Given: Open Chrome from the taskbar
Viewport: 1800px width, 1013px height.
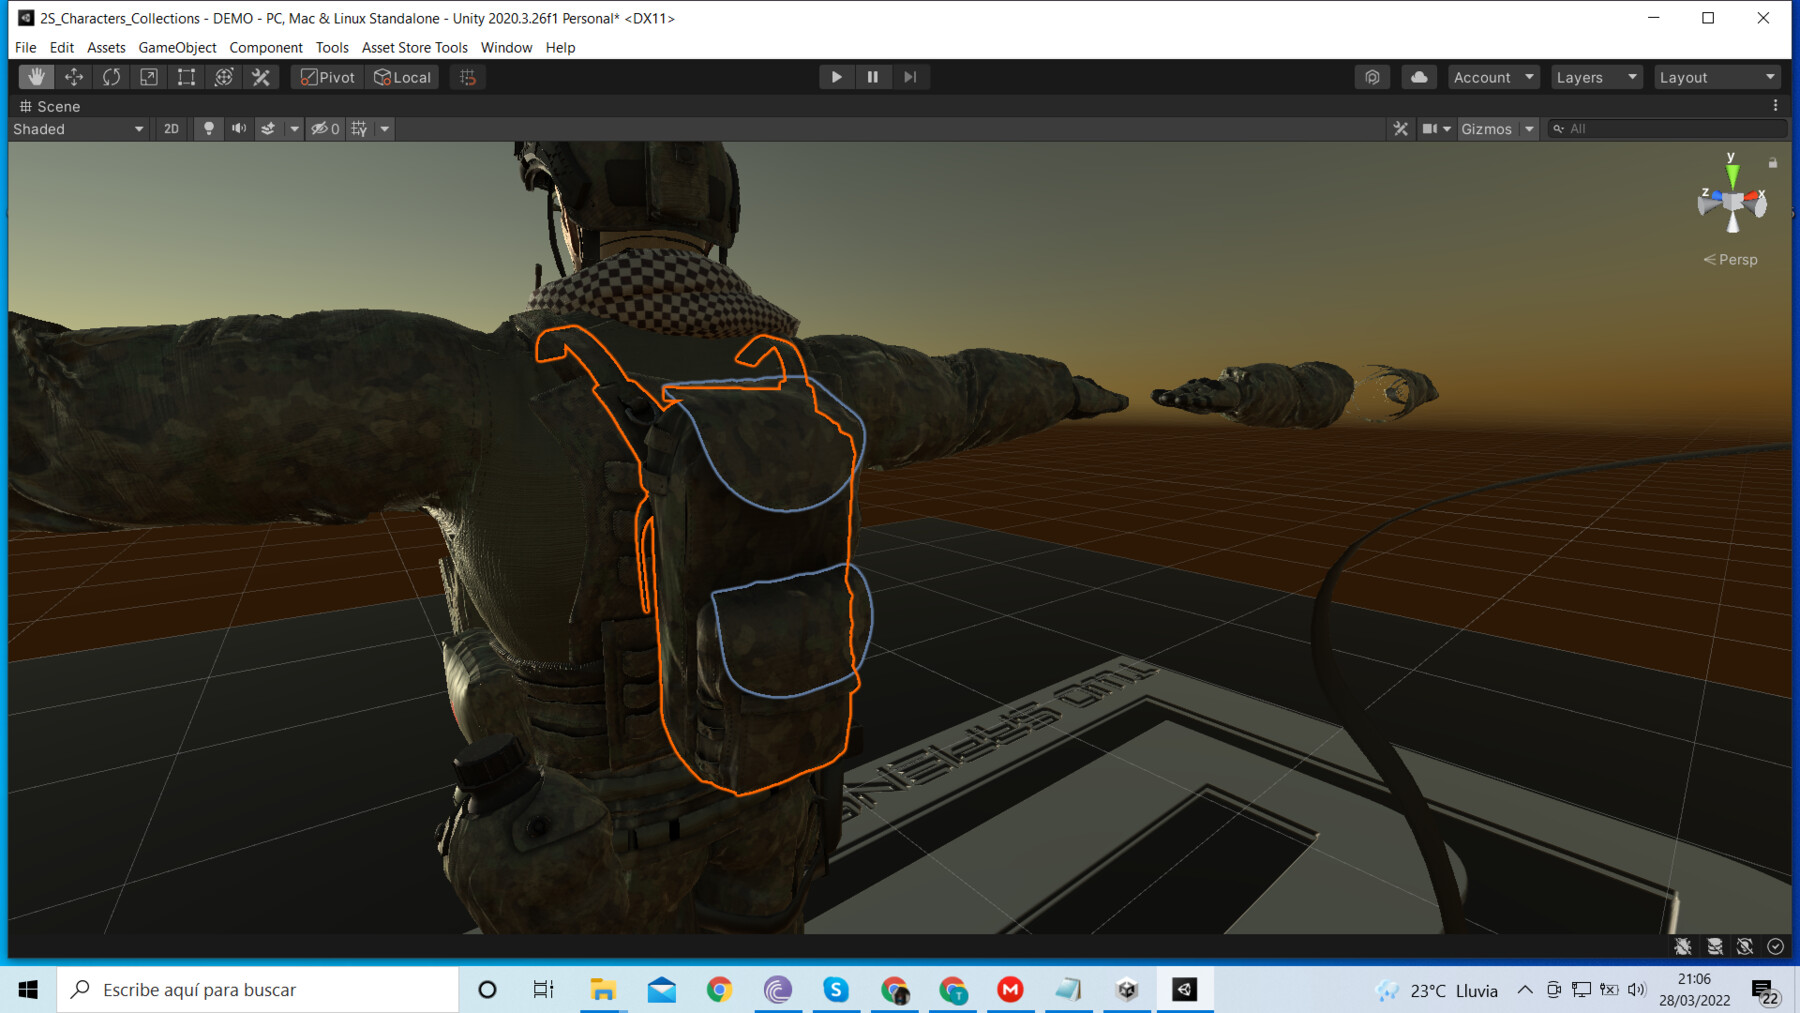Looking at the screenshot, I should 719,989.
